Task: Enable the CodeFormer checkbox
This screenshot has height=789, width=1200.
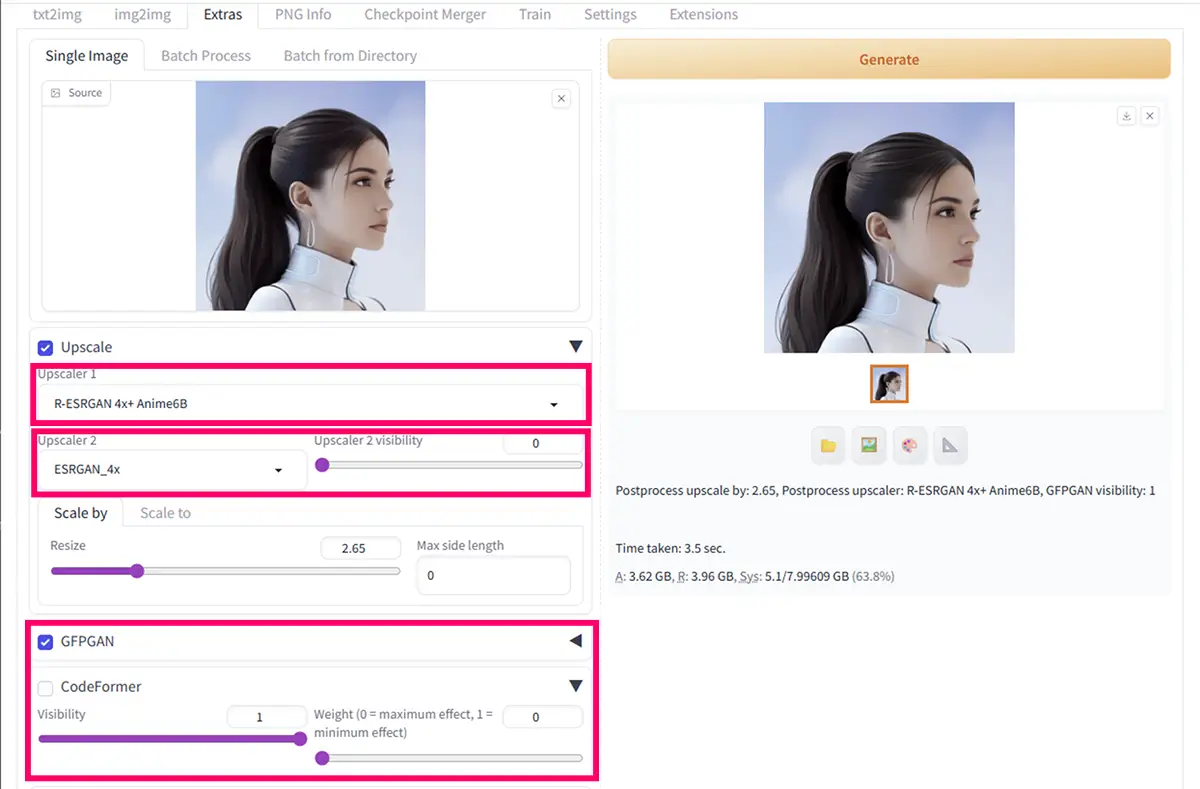Action: (x=45, y=688)
